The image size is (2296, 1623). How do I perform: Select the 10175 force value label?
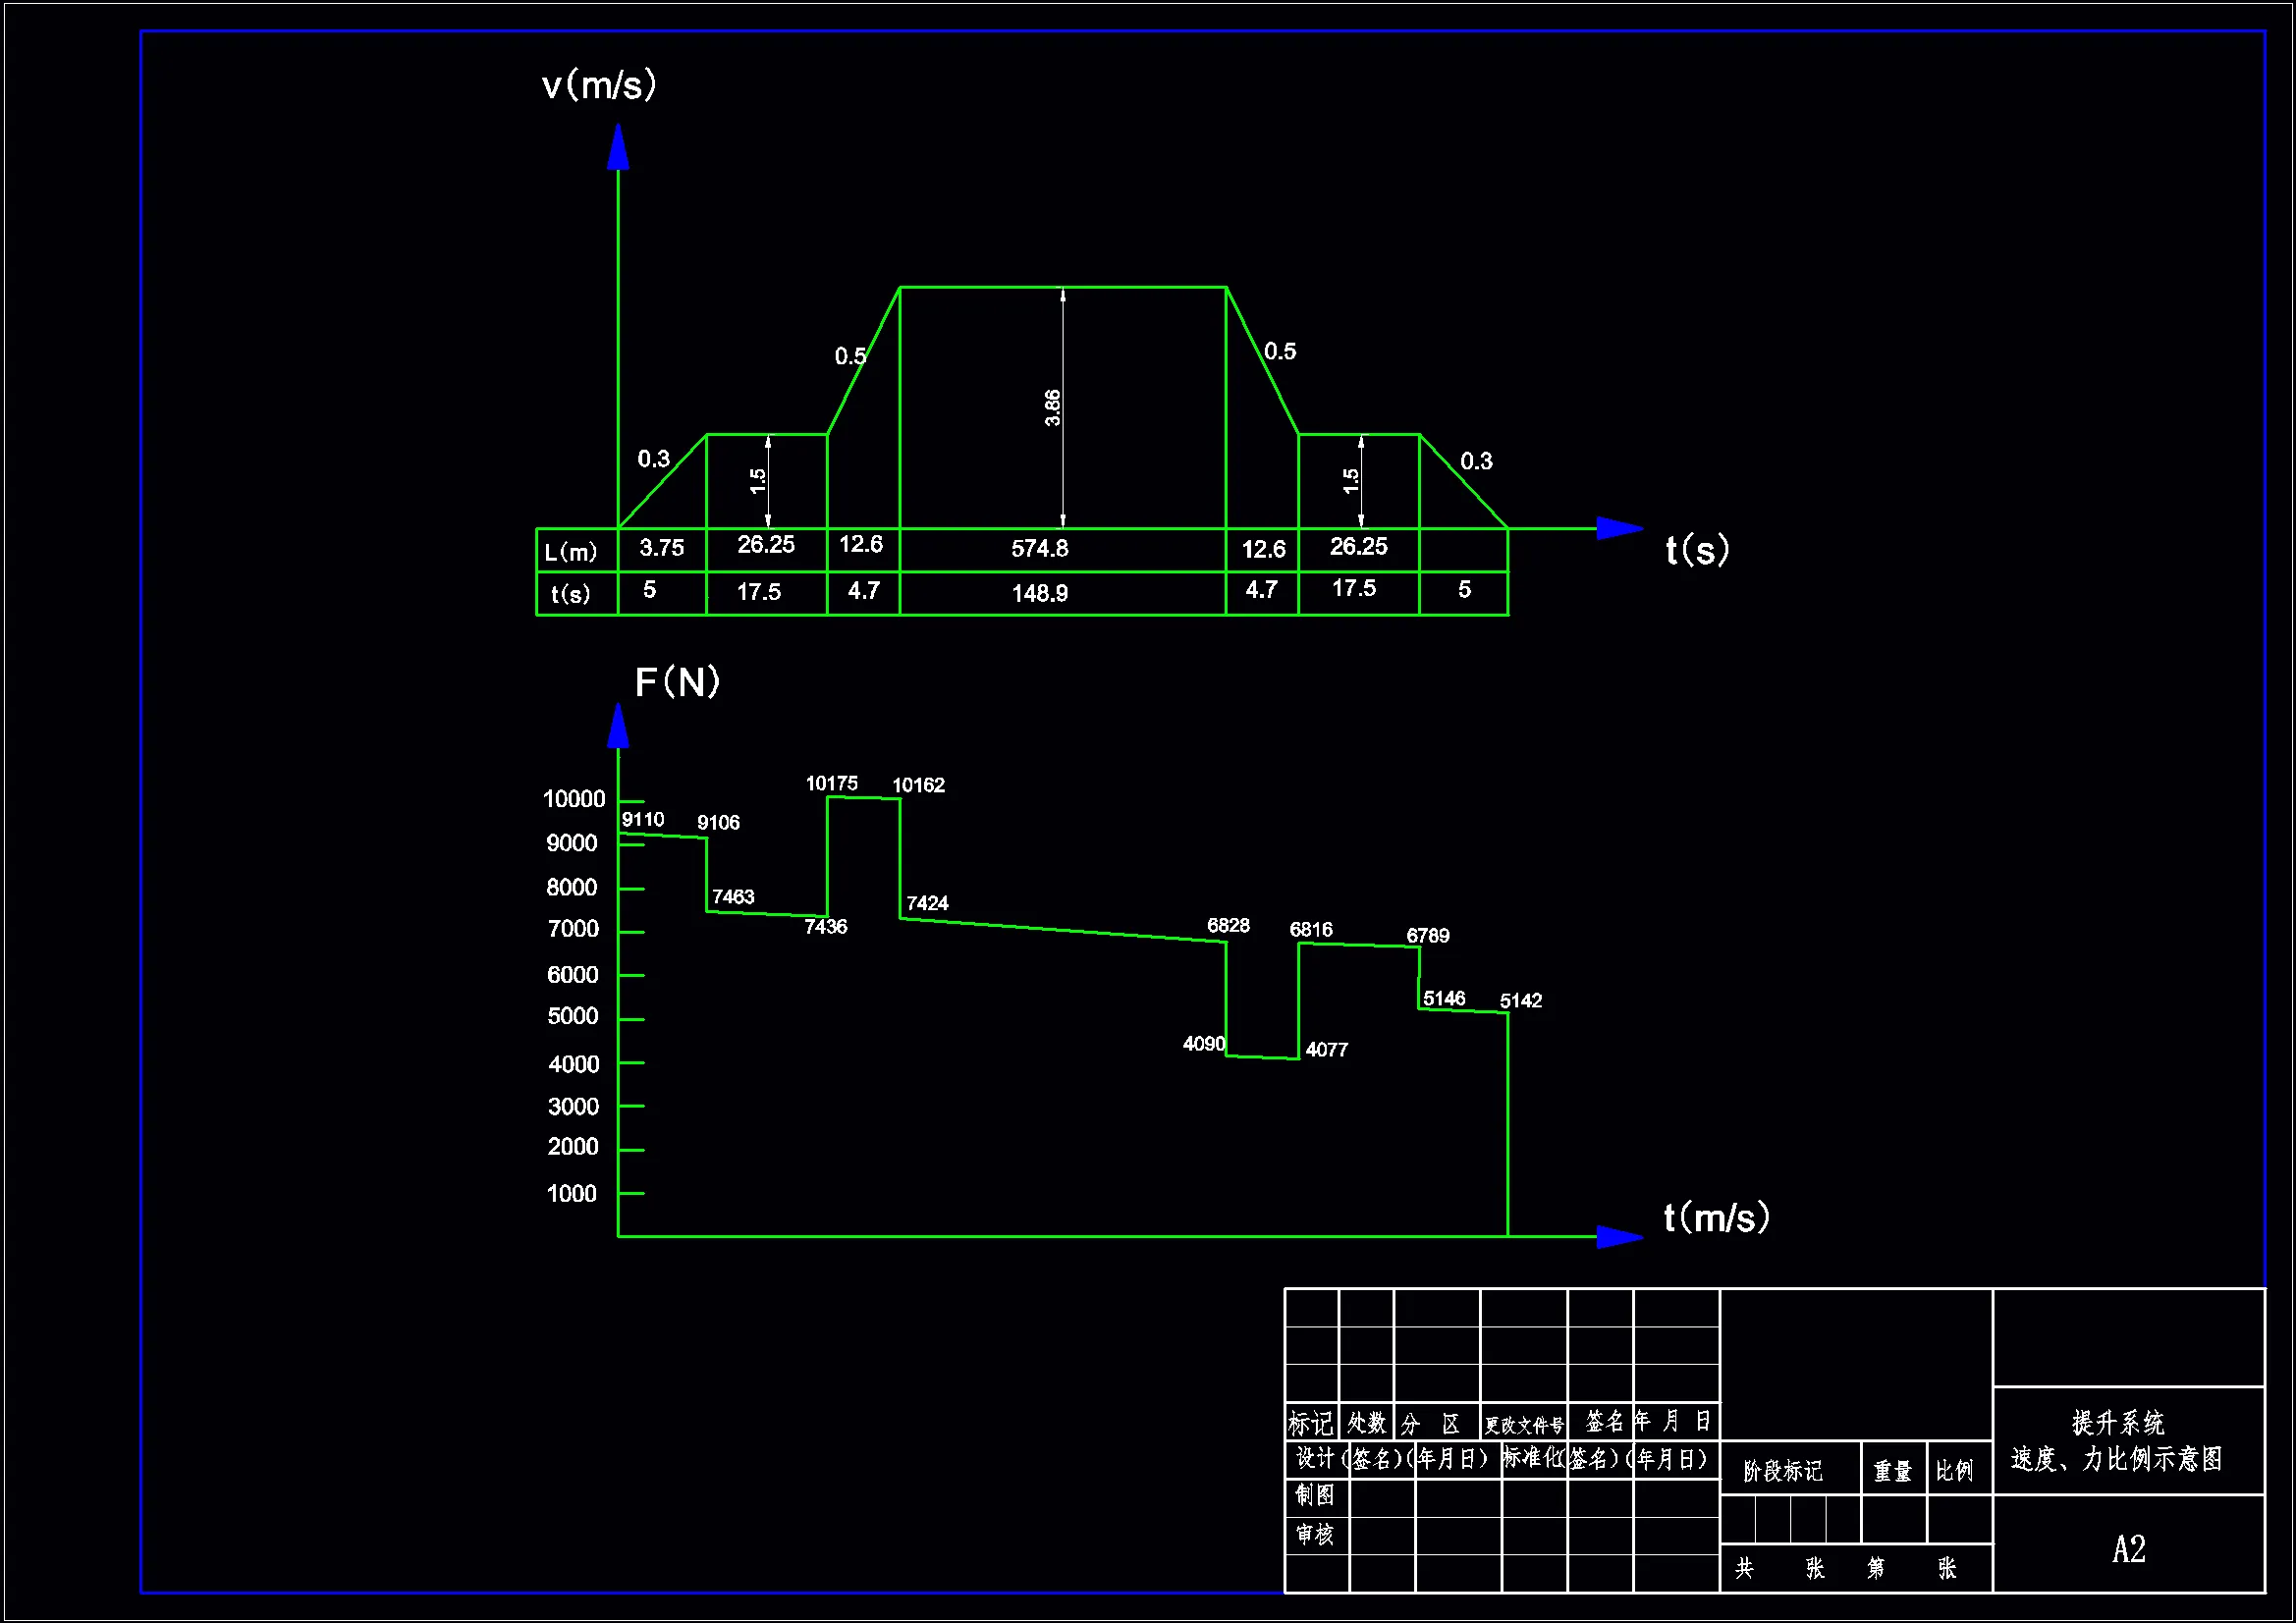click(831, 783)
